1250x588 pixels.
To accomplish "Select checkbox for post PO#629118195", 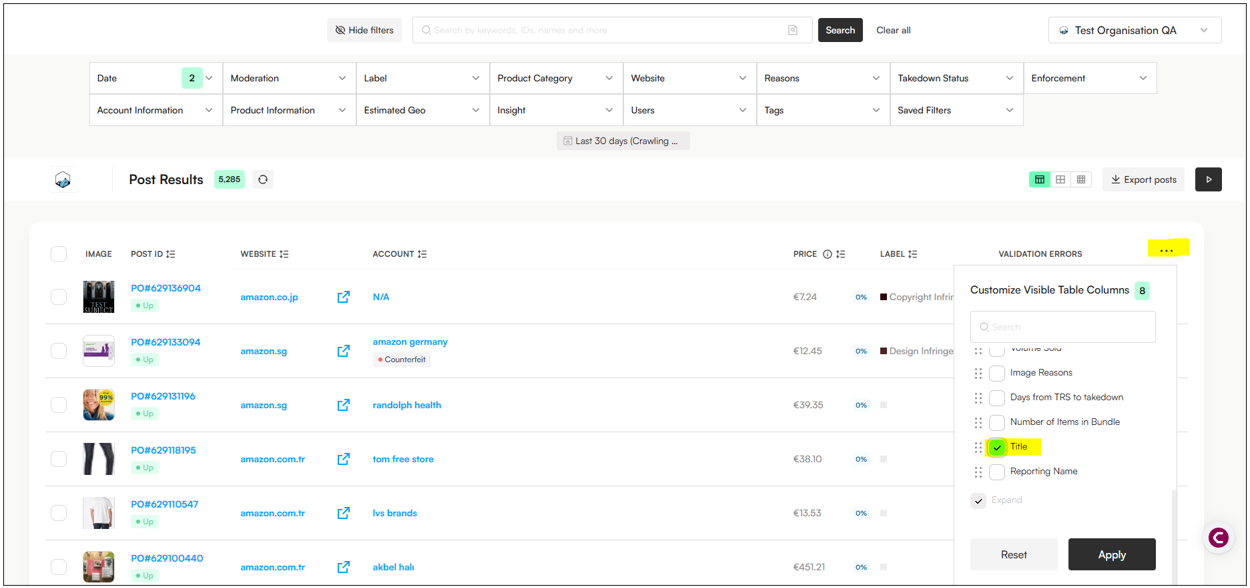I will pos(59,459).
